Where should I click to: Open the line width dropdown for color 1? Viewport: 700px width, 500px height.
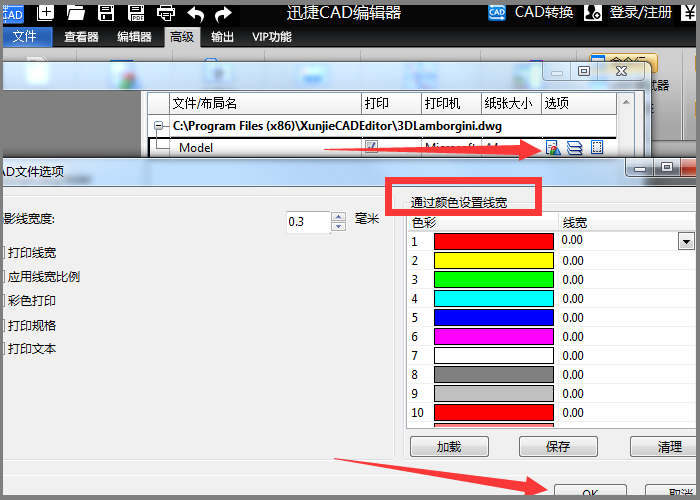(686, 242)
